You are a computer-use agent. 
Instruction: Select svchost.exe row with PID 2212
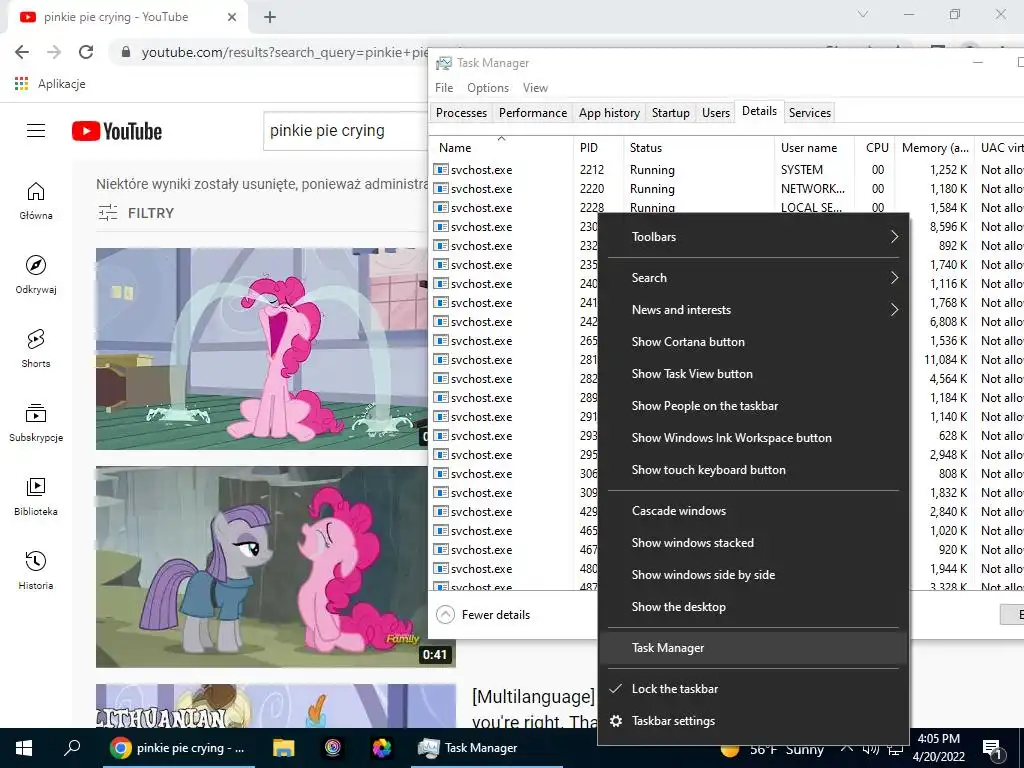pyautogui.click(x=726, y=170)
